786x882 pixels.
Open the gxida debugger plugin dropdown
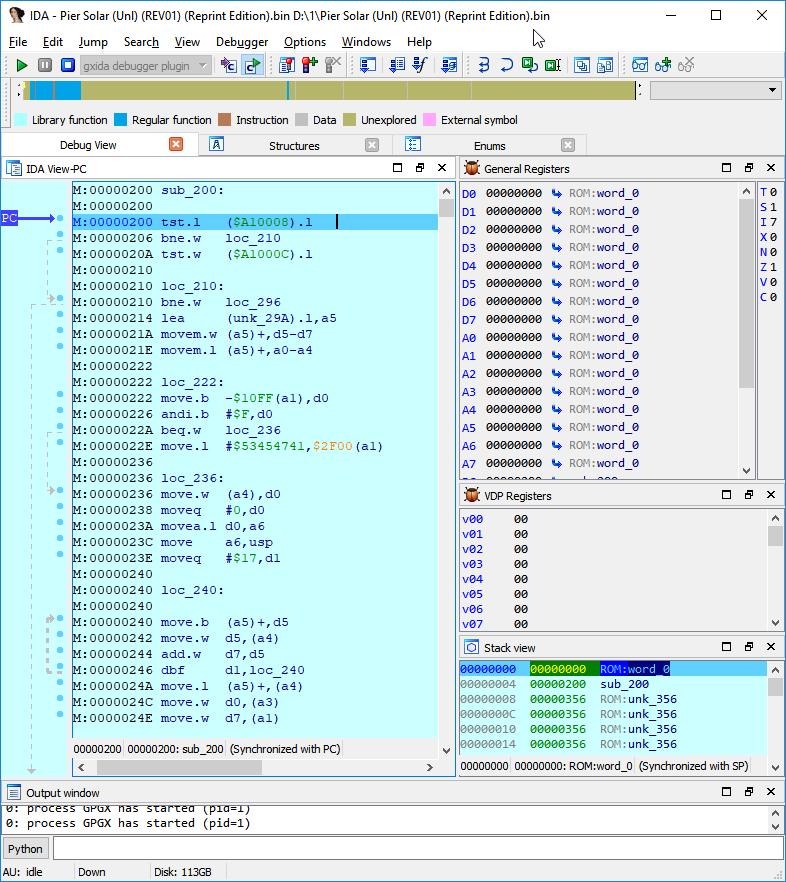[x=203, y=65]
